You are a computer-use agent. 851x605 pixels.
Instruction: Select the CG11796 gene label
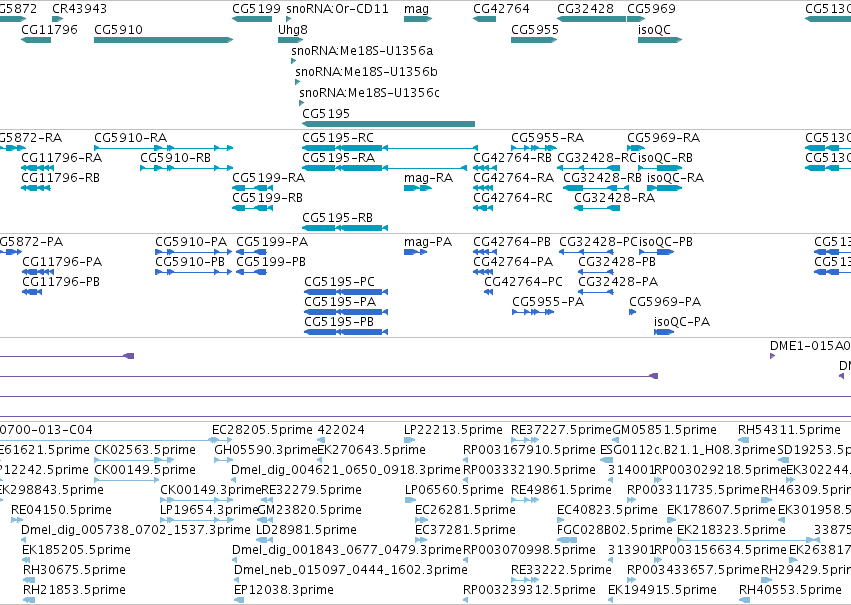click(49, 30)
